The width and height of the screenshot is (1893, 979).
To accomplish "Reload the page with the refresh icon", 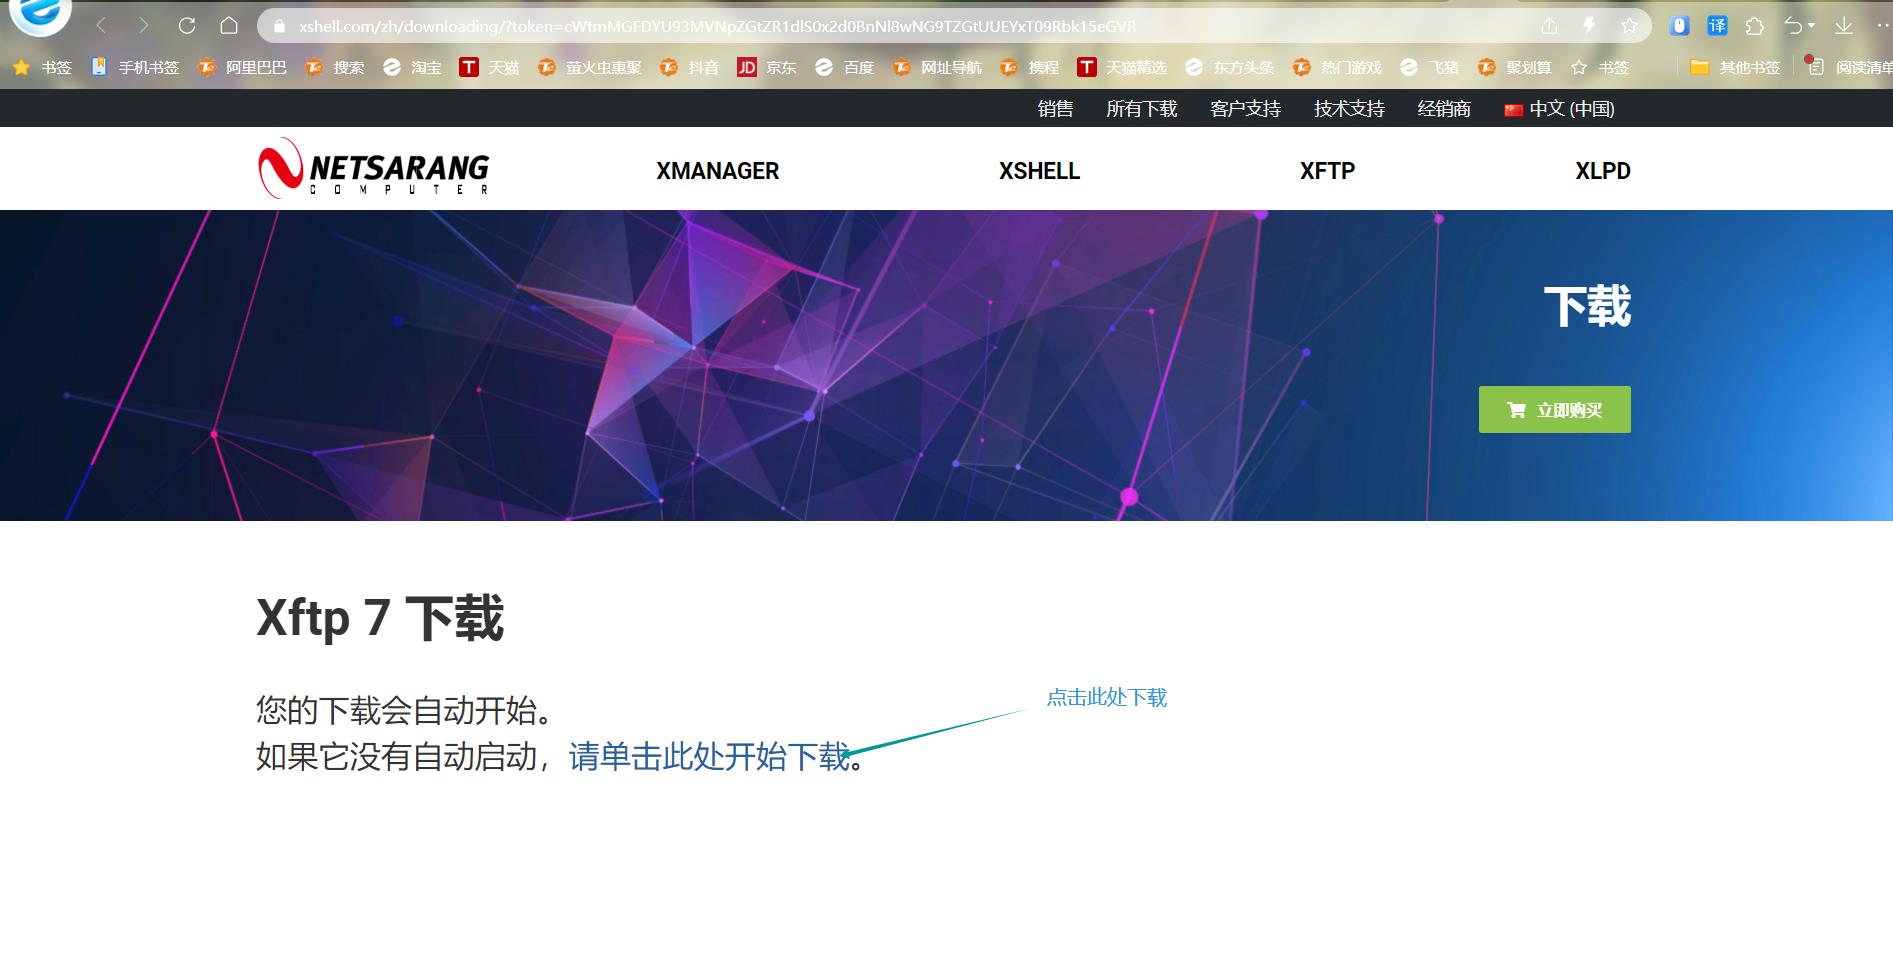I will point(187,26).
